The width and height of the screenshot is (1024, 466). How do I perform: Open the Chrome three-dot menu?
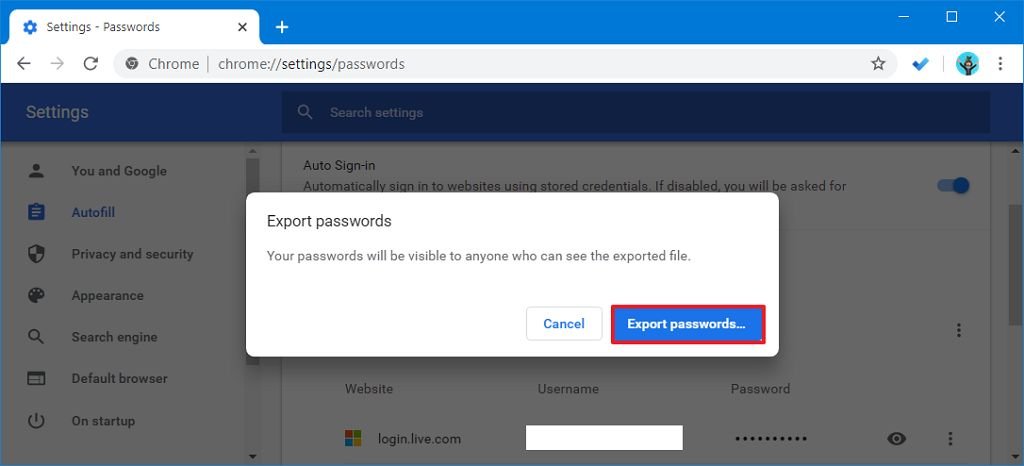tap(1000, 64)
